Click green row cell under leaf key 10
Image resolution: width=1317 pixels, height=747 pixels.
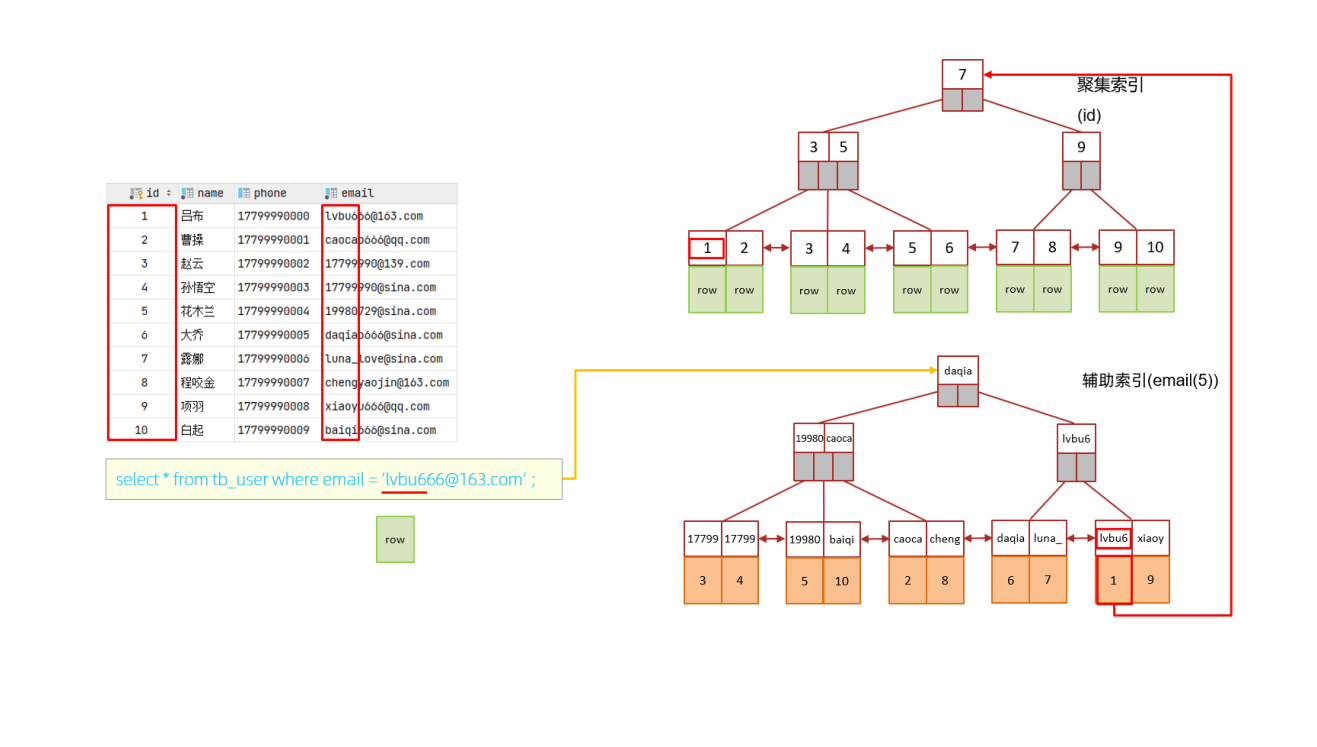click(1155, 289)
